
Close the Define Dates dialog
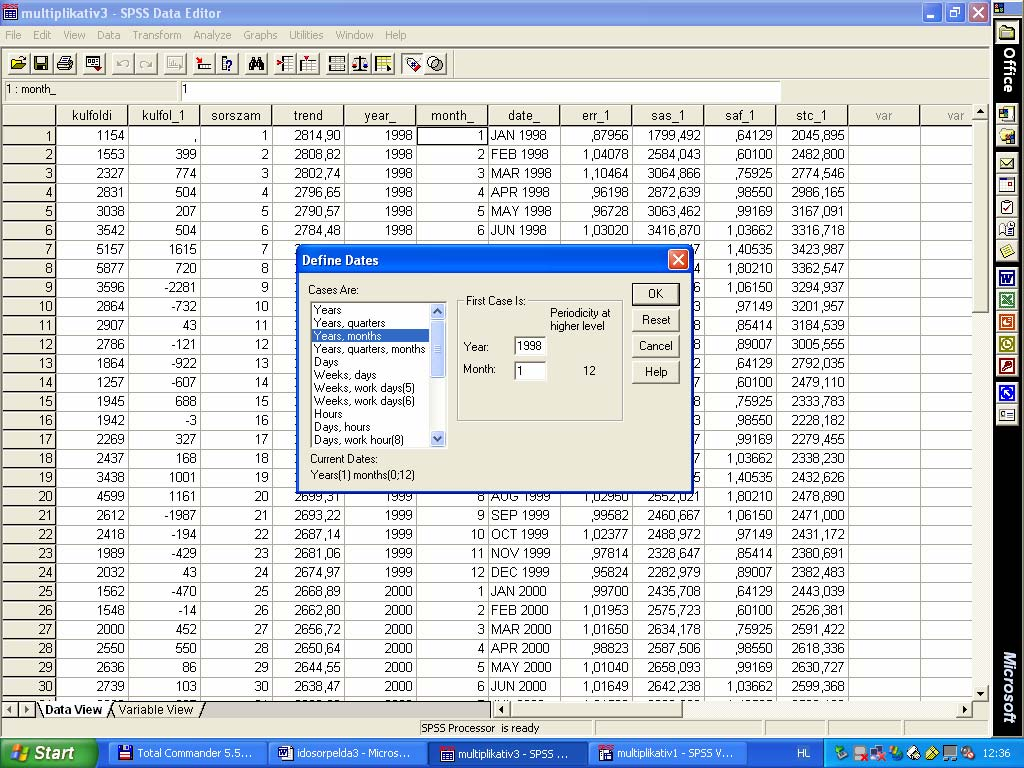click(678, 260)
